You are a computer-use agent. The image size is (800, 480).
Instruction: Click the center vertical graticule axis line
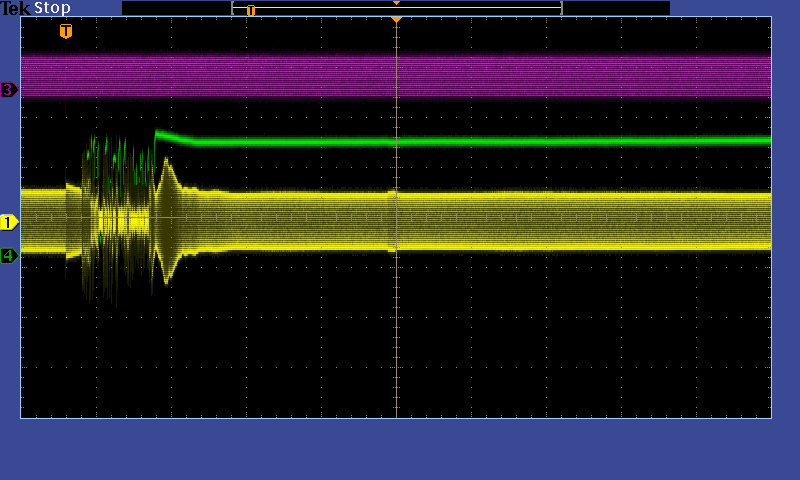(x=397, y=330)
